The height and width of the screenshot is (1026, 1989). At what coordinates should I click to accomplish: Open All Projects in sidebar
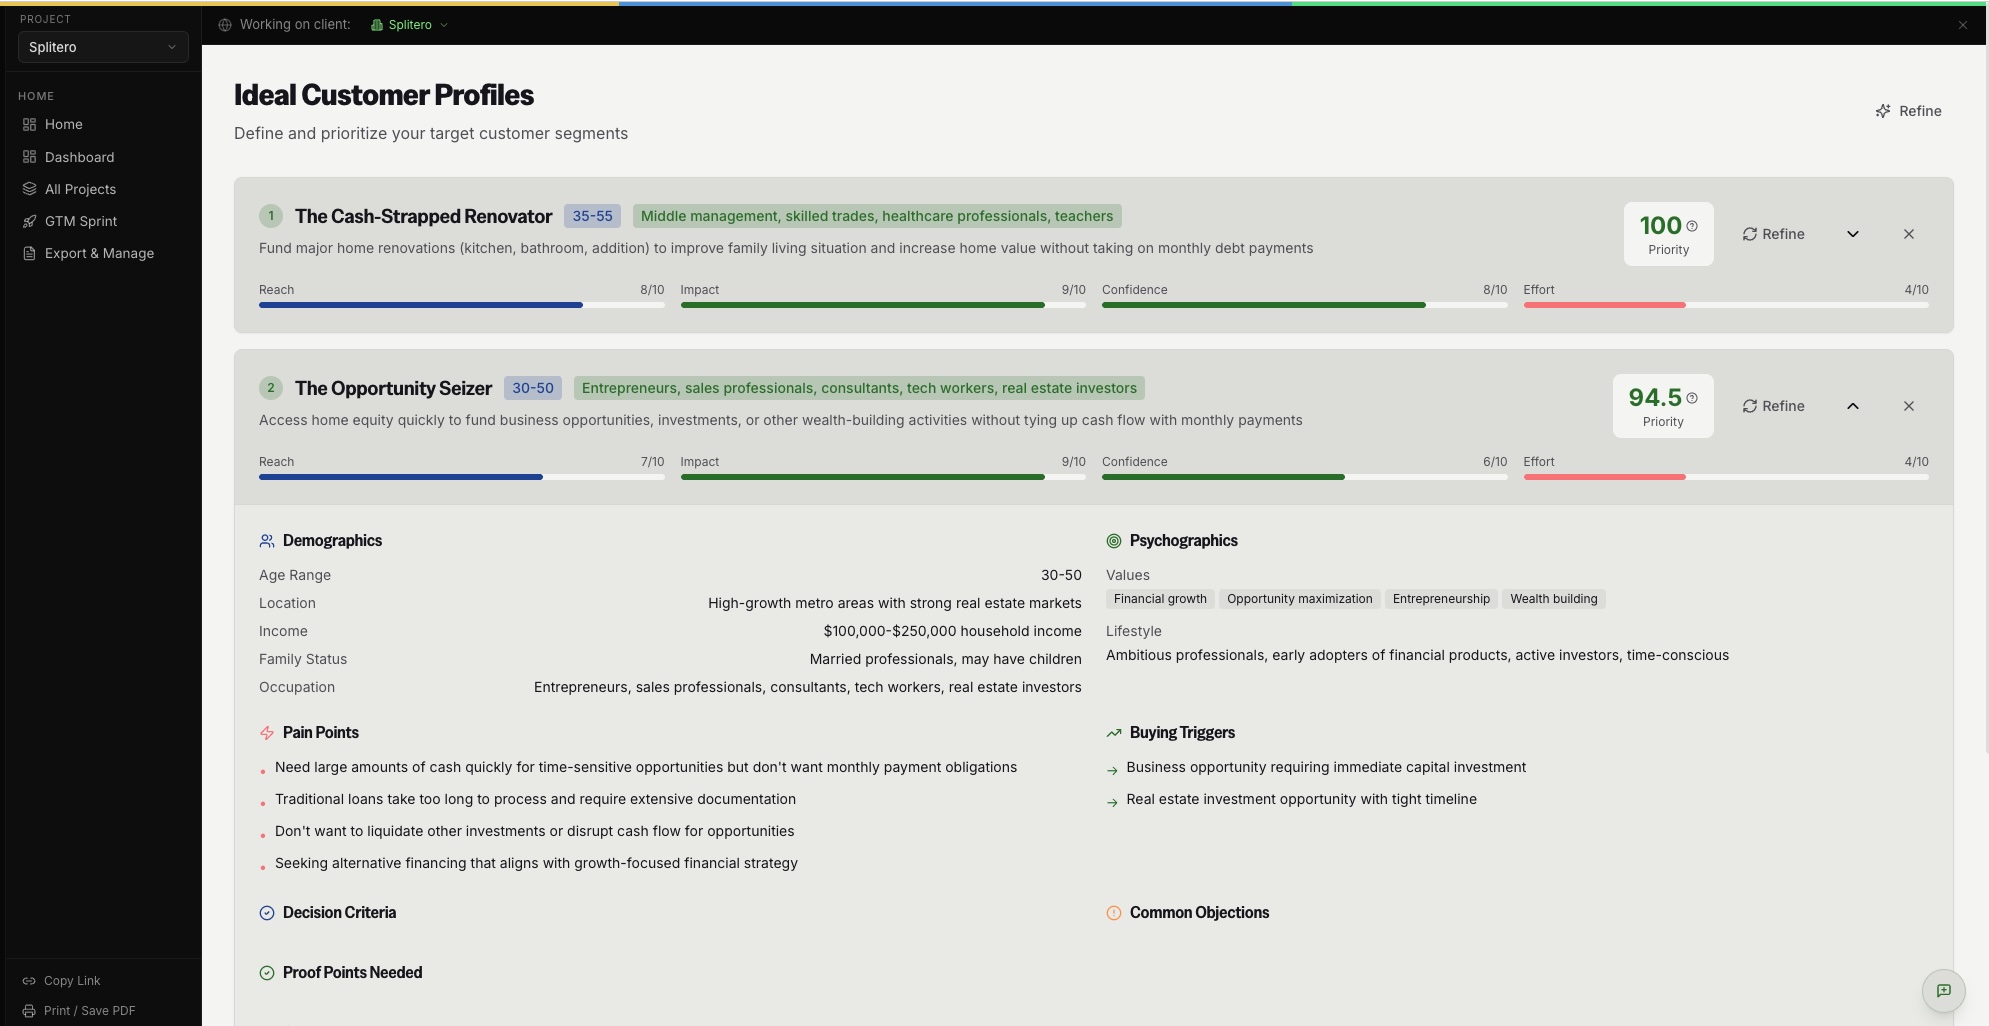click(x=102, y=189)
